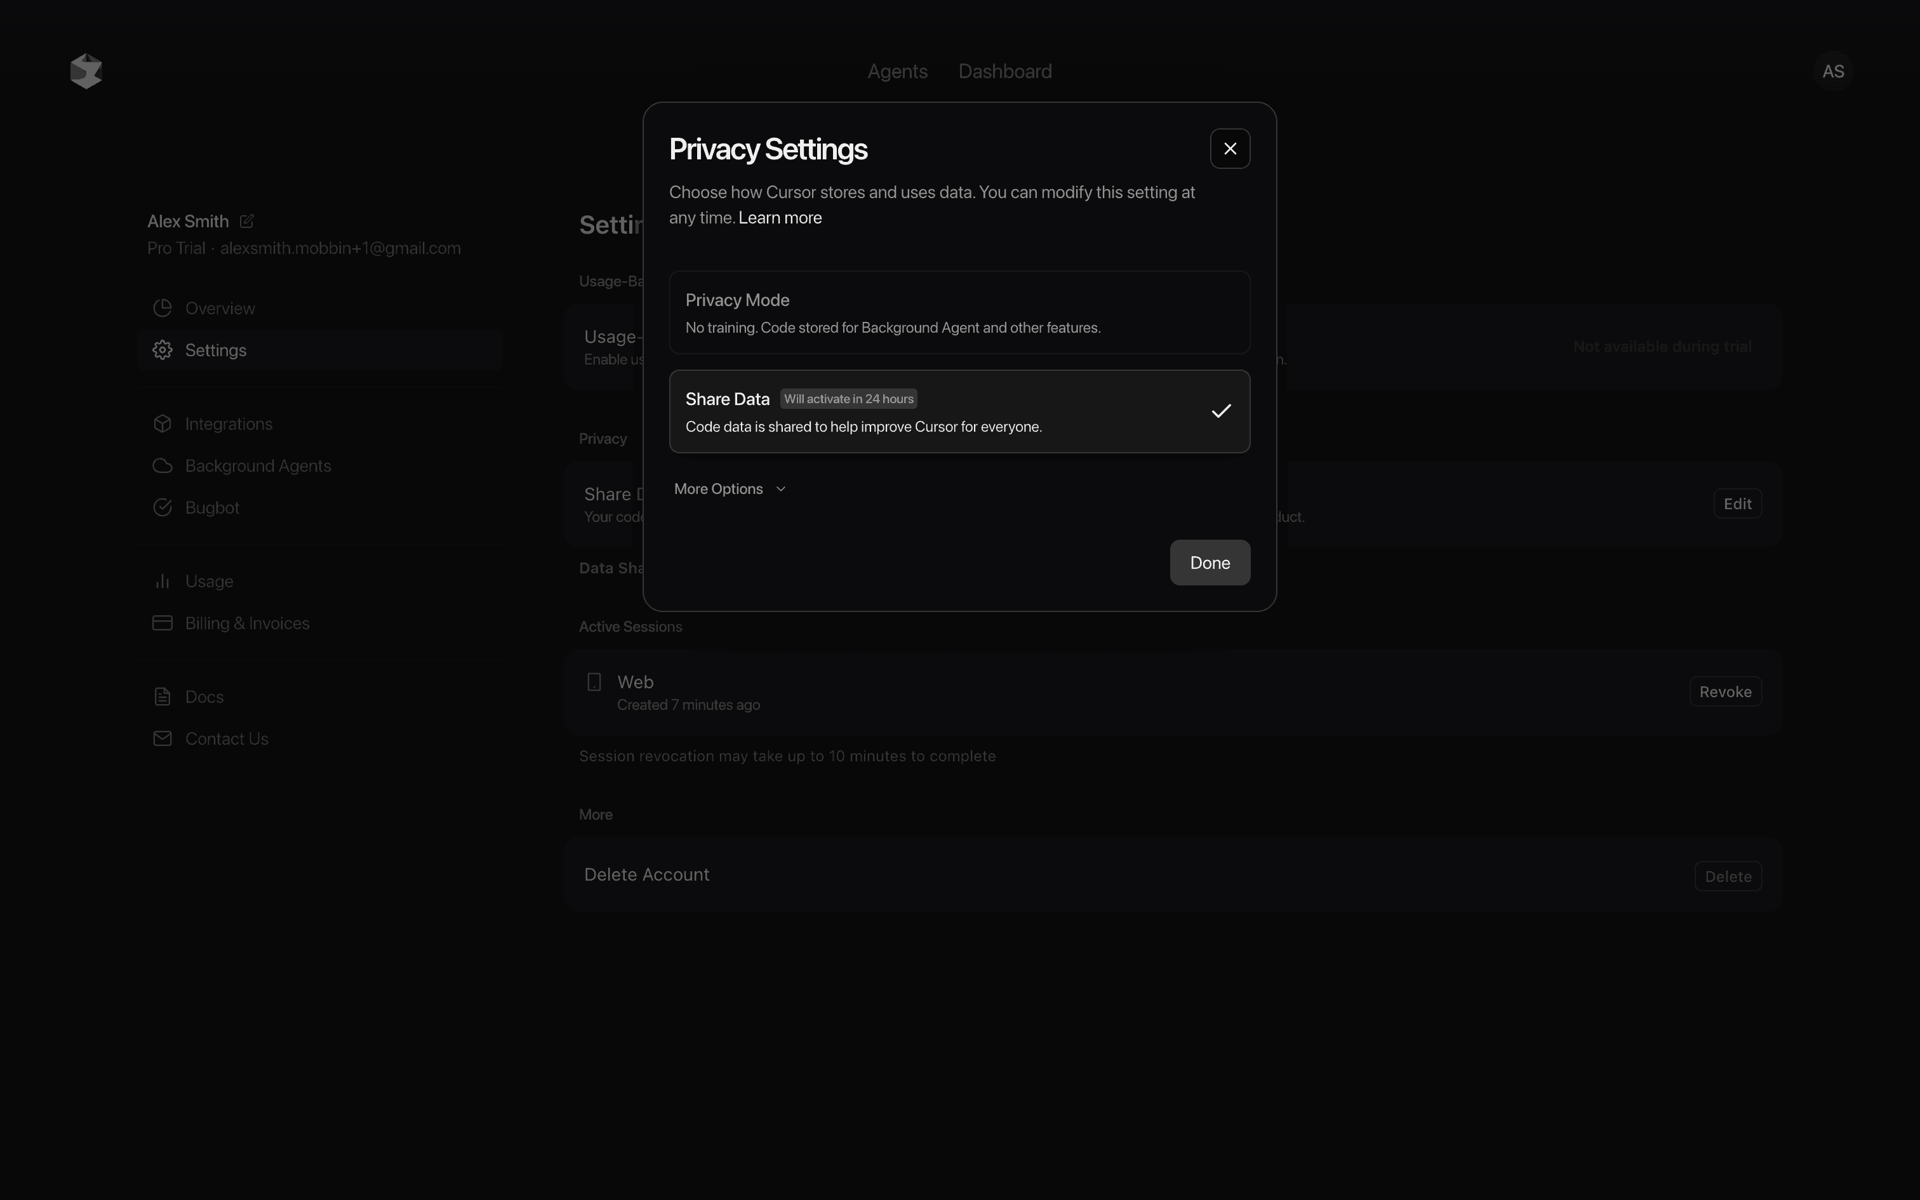Viewport: 1920px width, 1200px height.
Task: Revoke the Web session
Action: click(x=1725, y=692)
